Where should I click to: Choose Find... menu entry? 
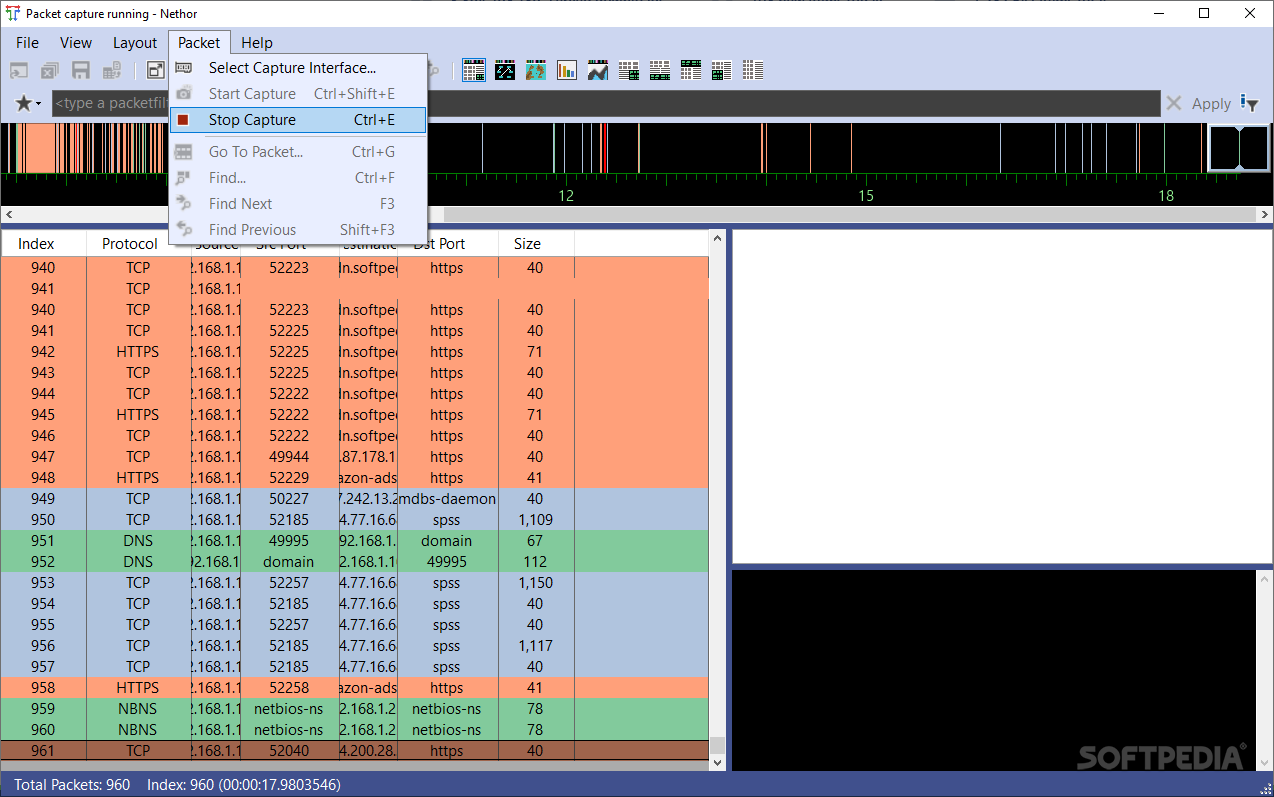tap(298, 178)
